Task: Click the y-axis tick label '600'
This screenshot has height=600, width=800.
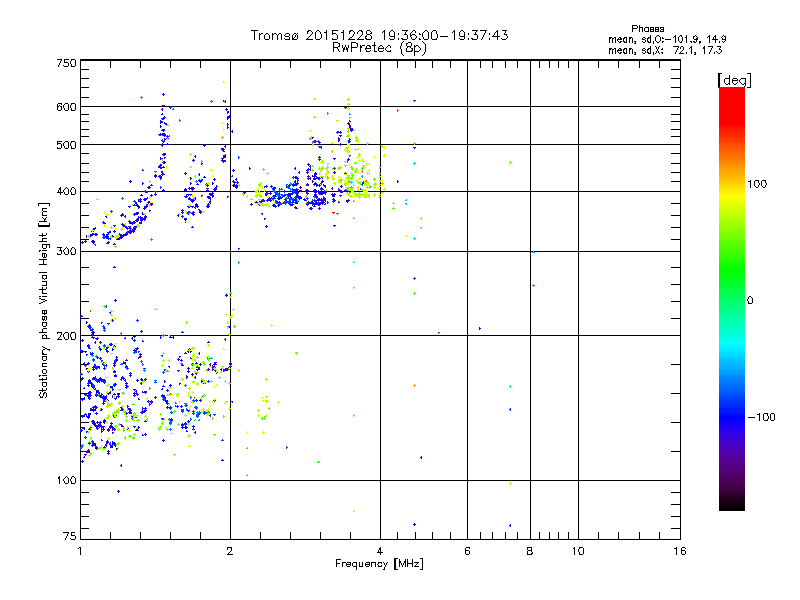Action: 66,107
